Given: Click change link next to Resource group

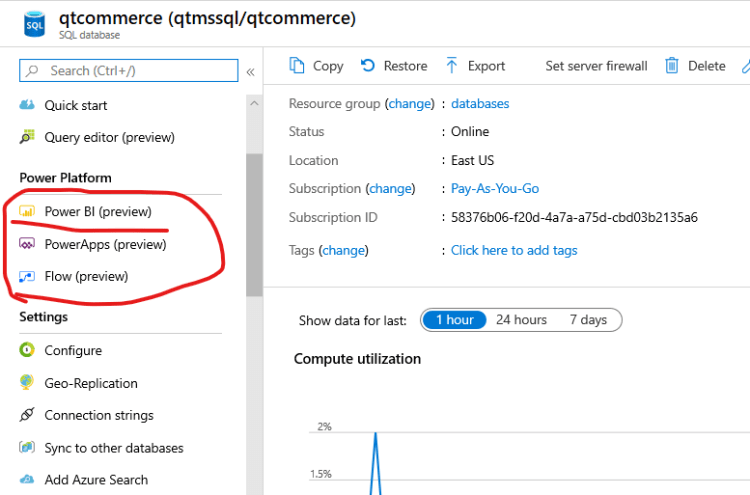Looking at the screenshot, I should coord(410,104).
